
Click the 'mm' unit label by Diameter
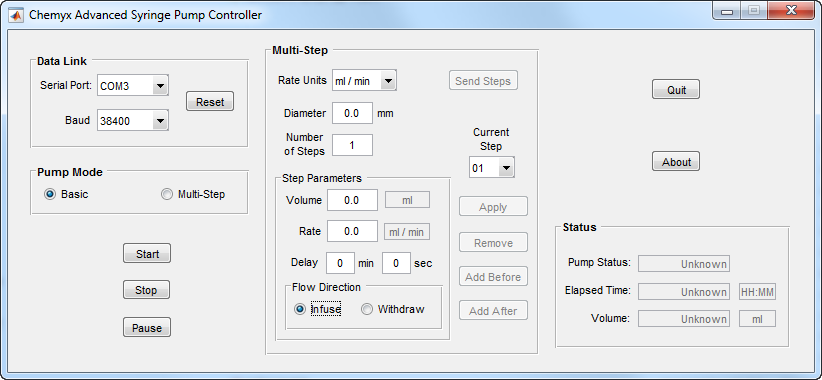tap(385, 113)
